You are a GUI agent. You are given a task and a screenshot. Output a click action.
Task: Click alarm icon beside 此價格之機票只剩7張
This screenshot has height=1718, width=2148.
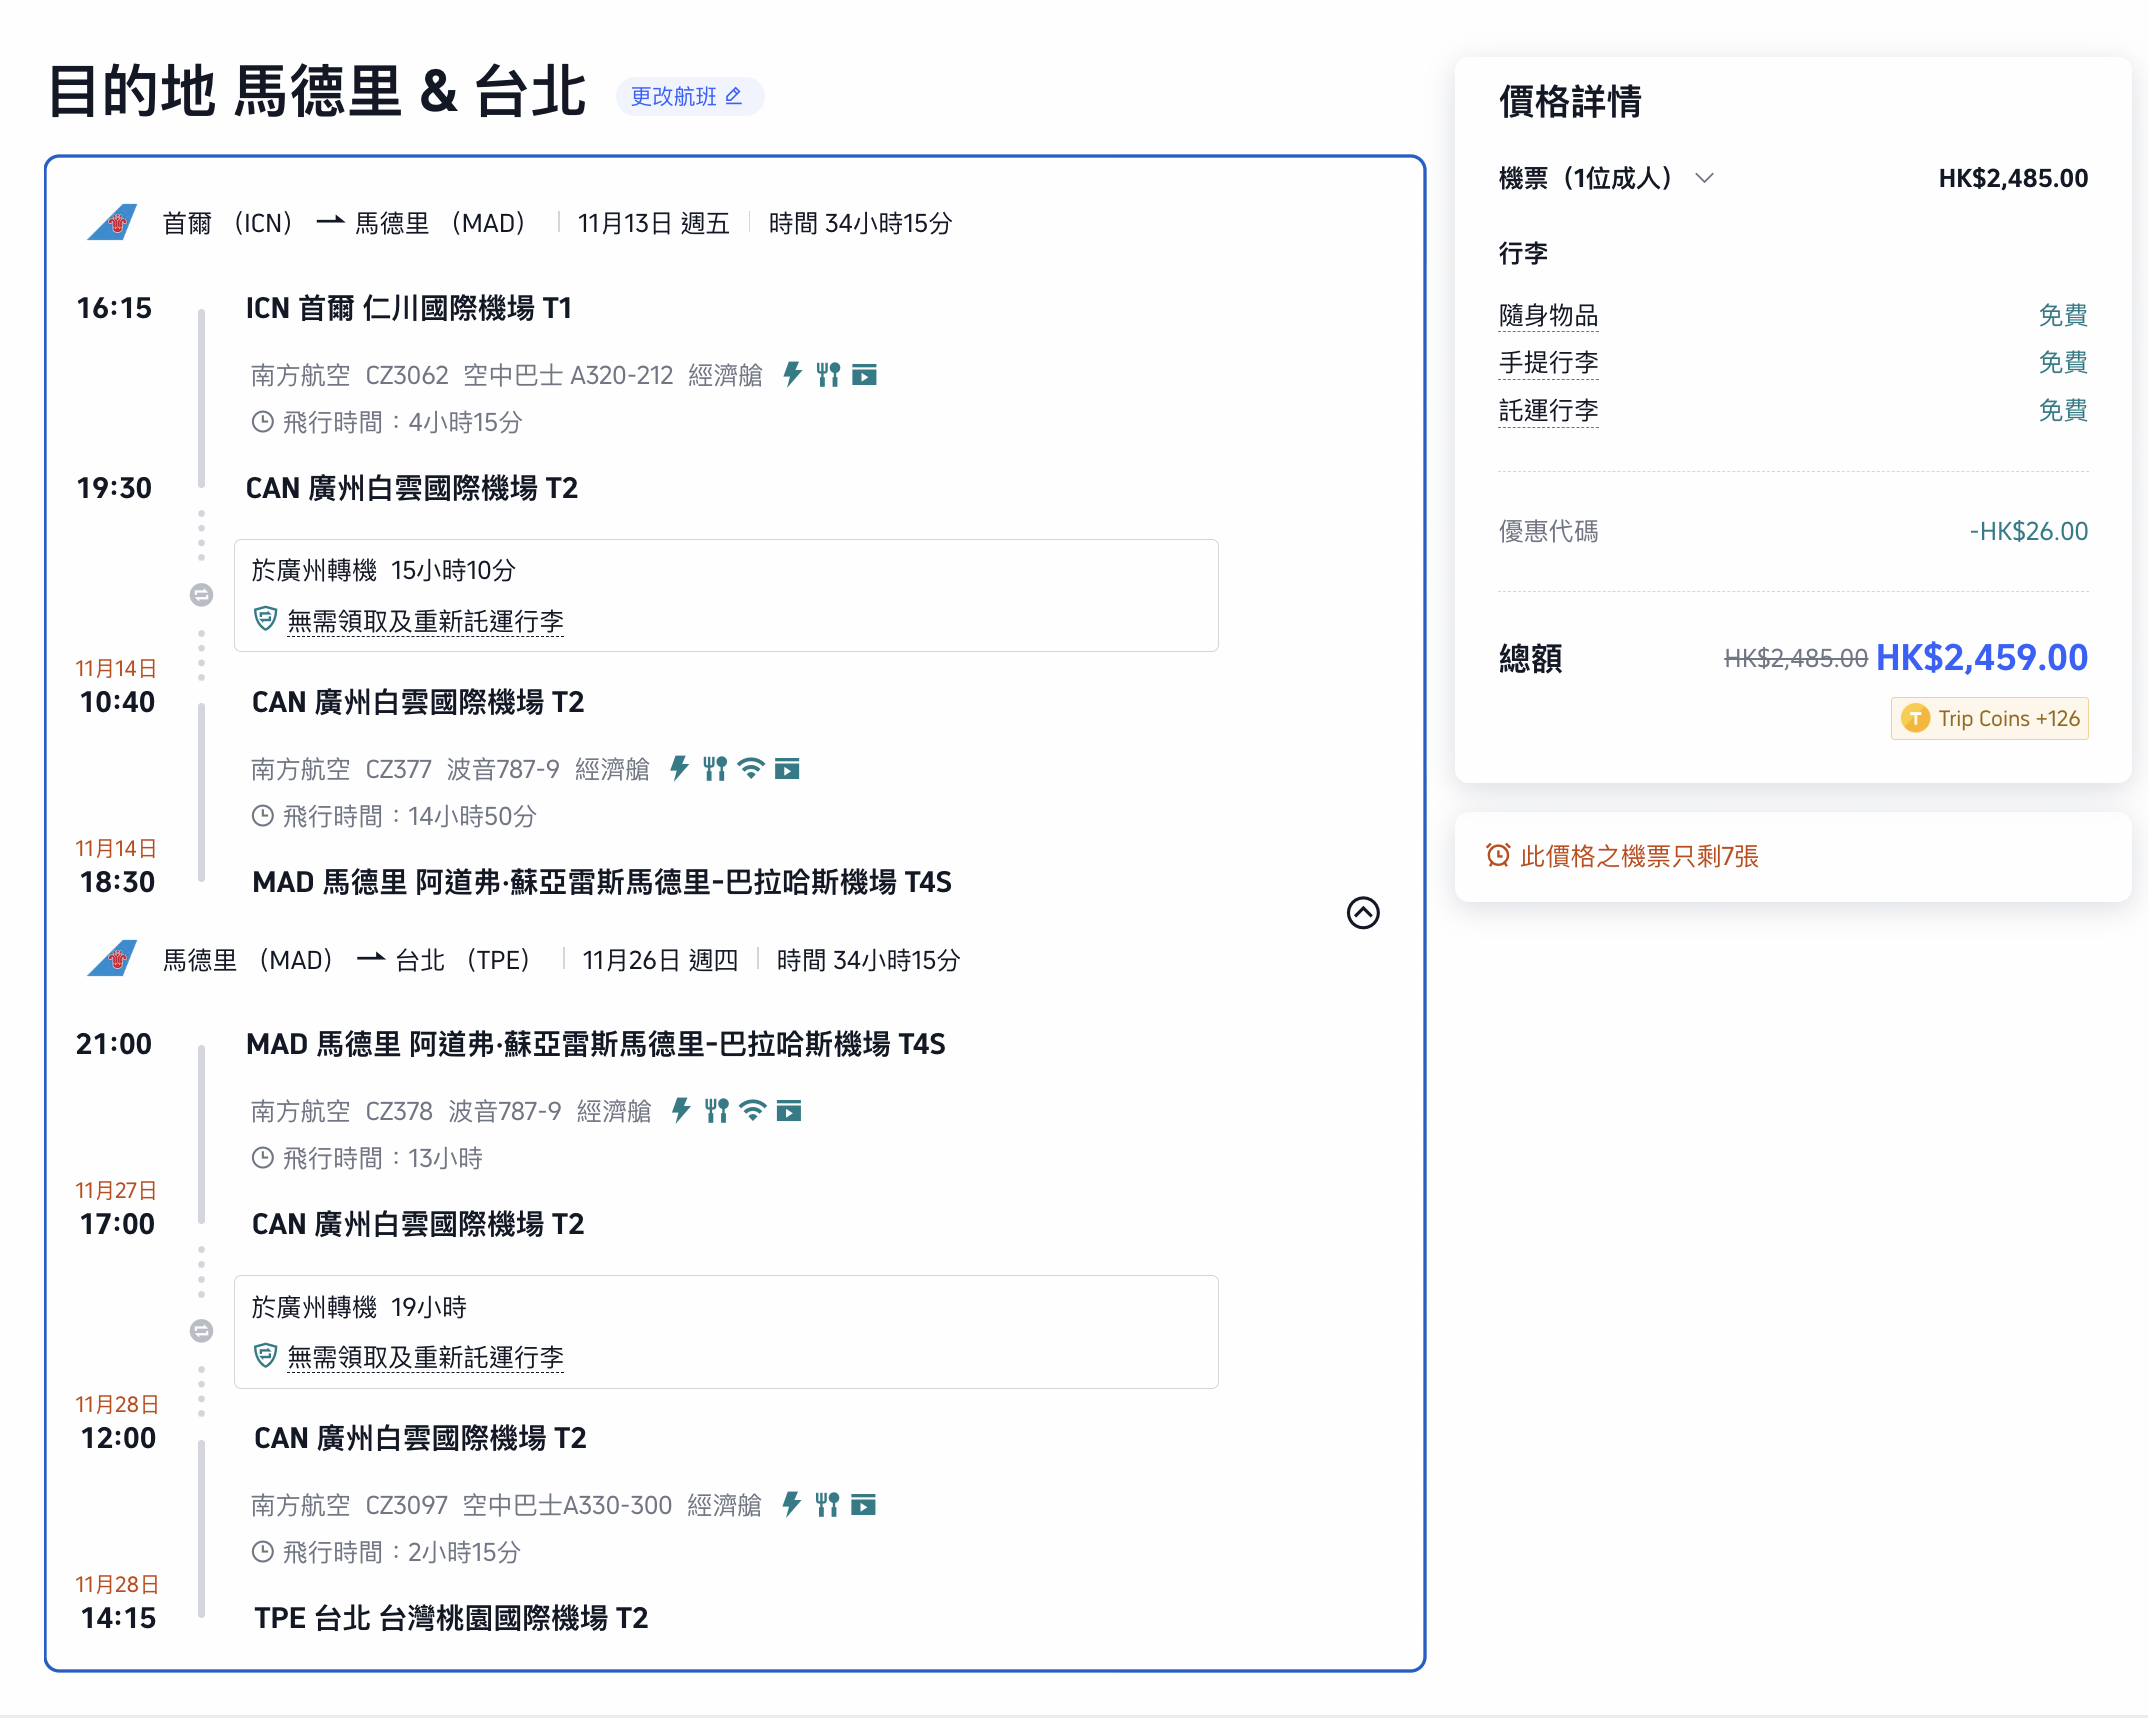1498,855
